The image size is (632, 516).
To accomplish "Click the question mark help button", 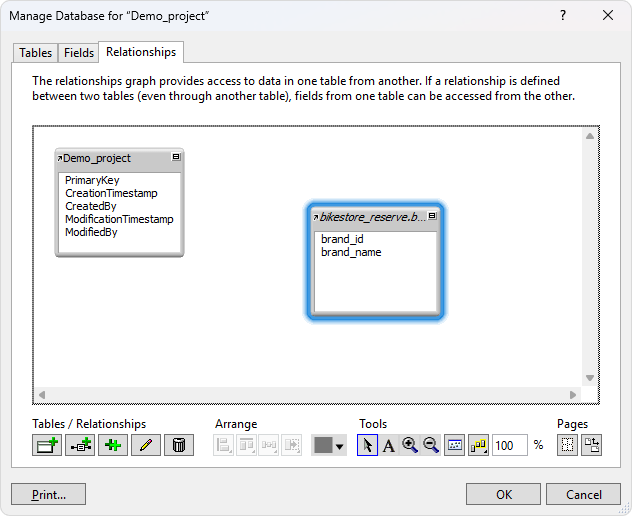I will pyautogui.click(x=563, y=15).
